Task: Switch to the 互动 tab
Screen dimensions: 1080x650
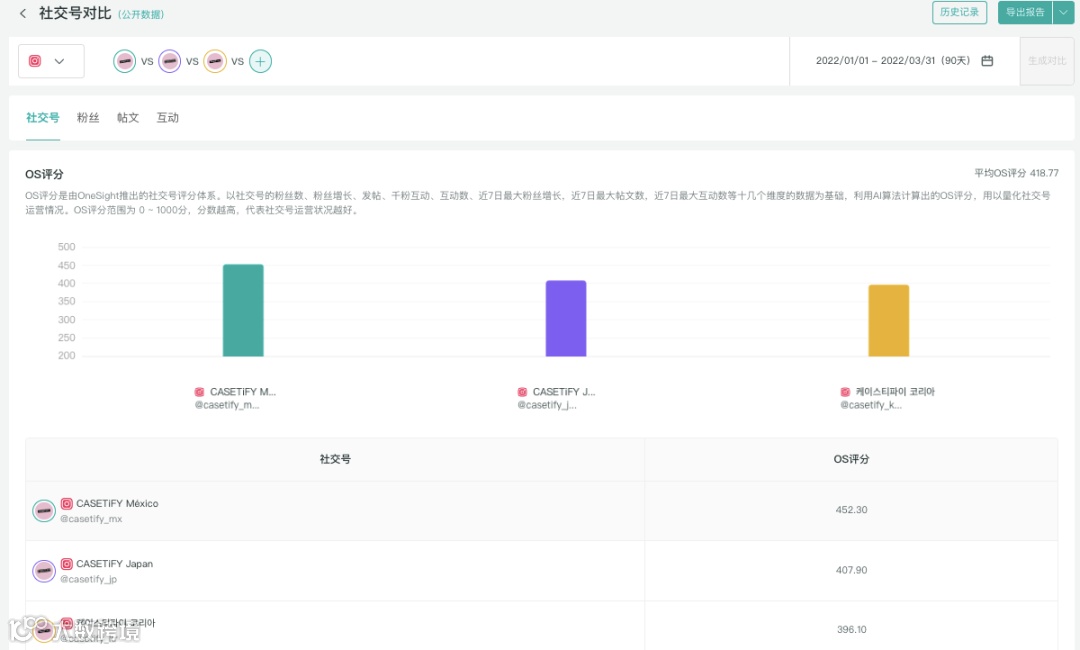Action: pos(167,118)
